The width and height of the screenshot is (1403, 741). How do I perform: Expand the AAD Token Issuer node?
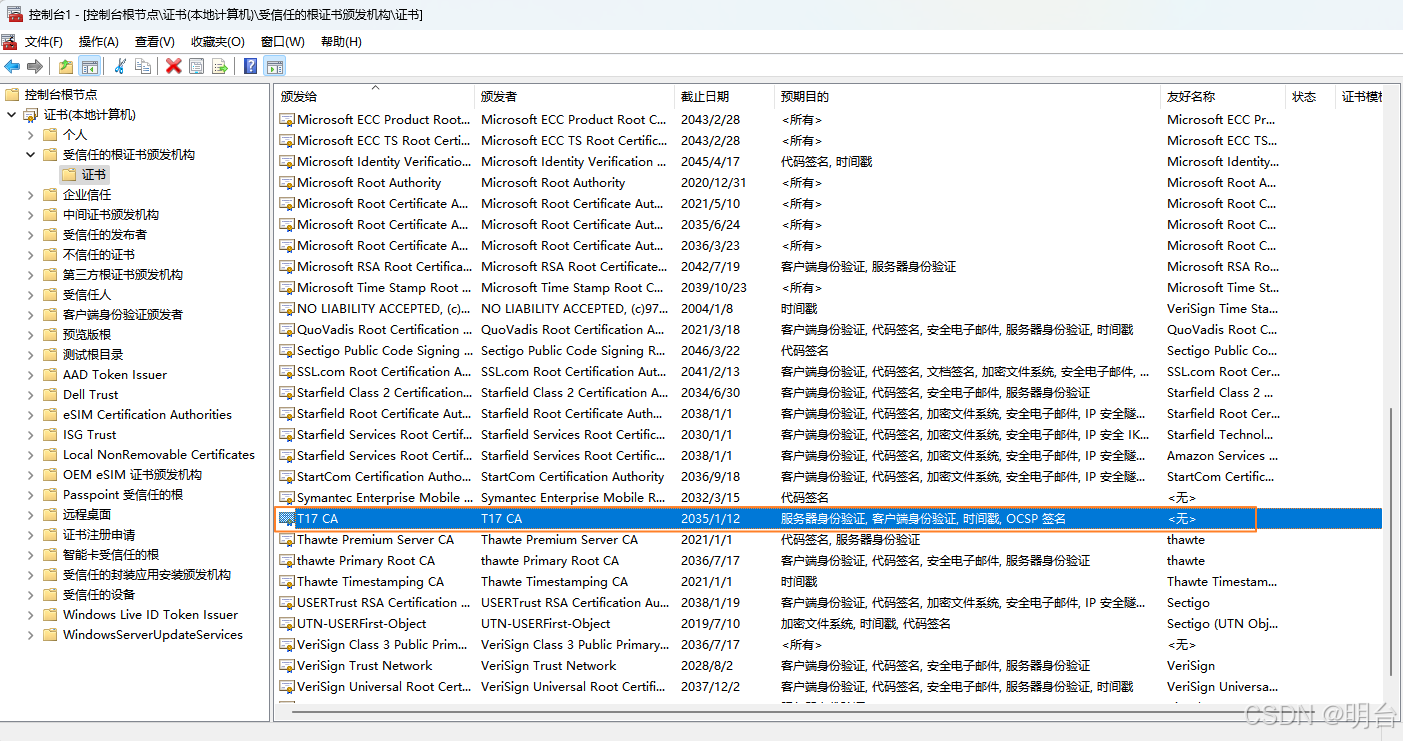click(x=31, y=375)
